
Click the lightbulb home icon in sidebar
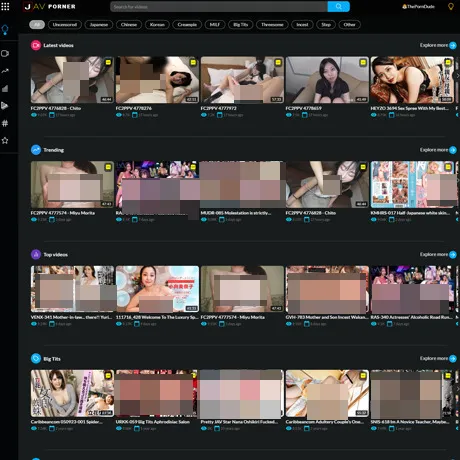point(5,30)
